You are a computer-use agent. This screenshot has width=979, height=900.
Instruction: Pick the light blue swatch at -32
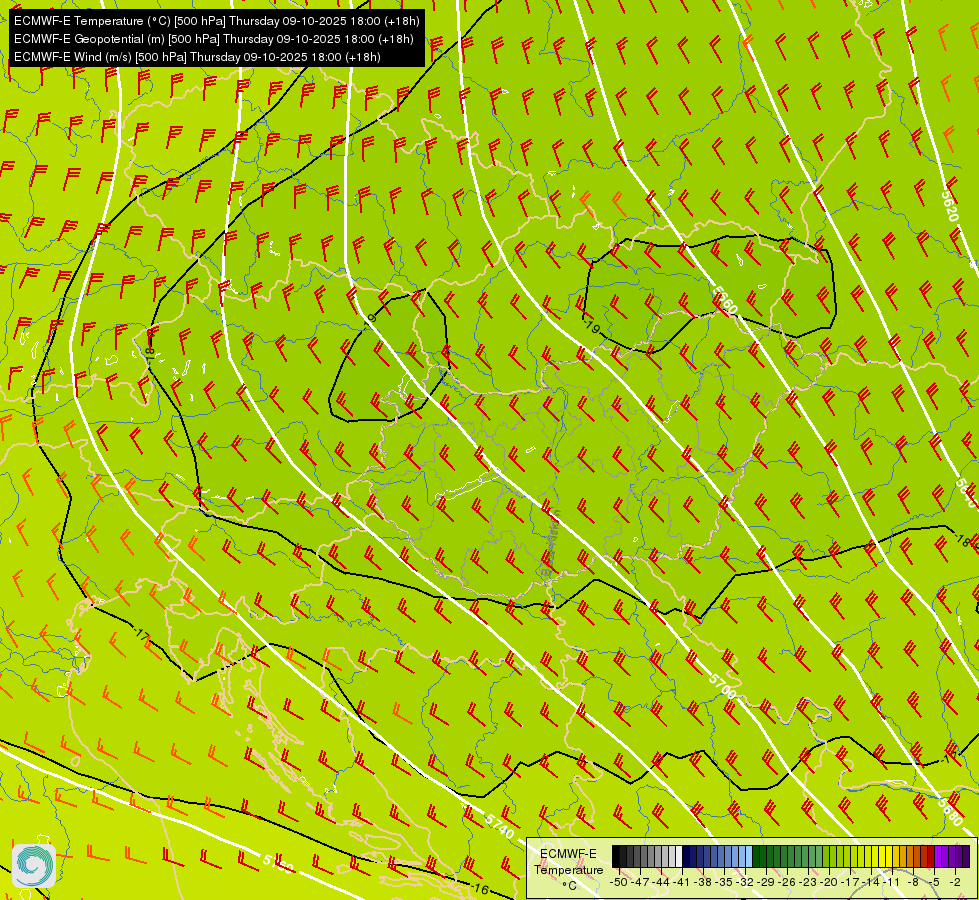tap(749, 856)
